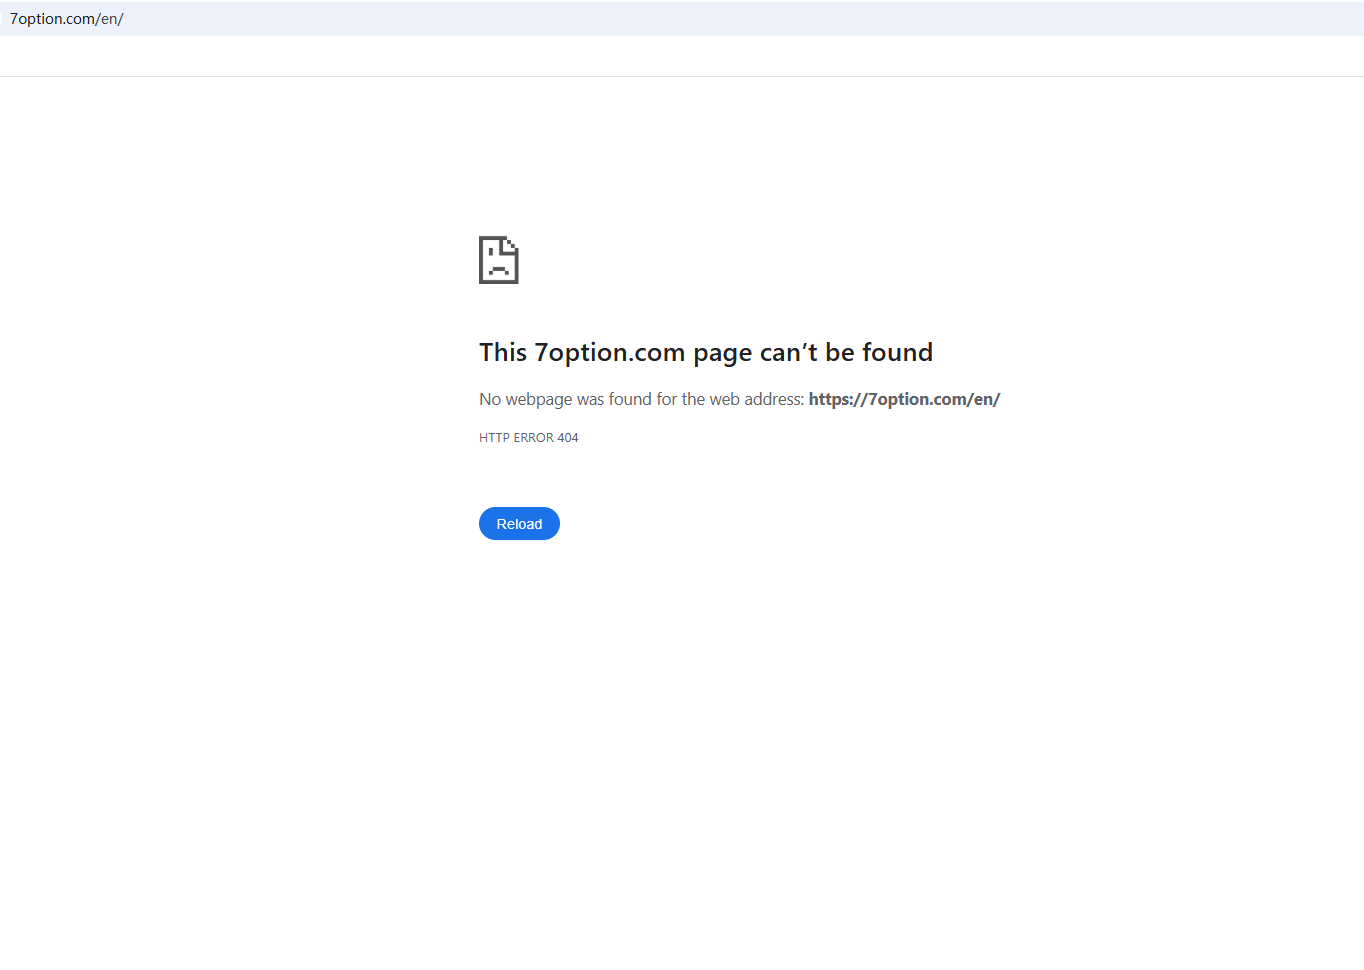Select the sad page error icon
Image resolution: width=1364 pixels, height=970 pixels.
click(x=499, y=260)
